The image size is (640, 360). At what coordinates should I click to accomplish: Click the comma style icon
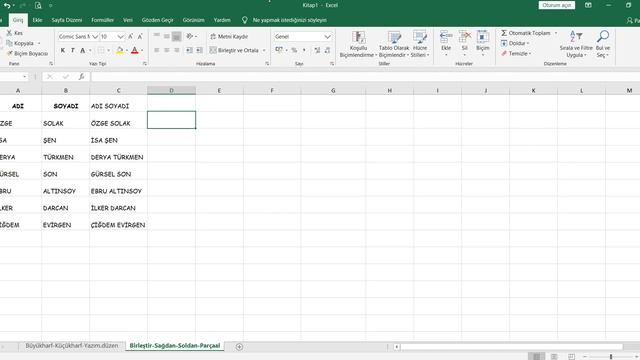304,50
